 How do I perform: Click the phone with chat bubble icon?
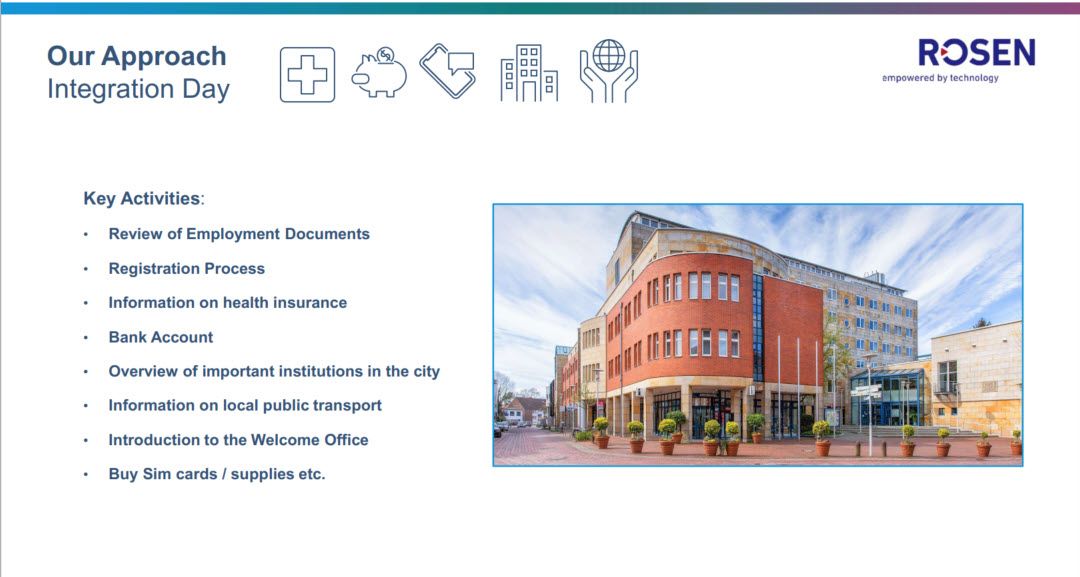[448, 70]
